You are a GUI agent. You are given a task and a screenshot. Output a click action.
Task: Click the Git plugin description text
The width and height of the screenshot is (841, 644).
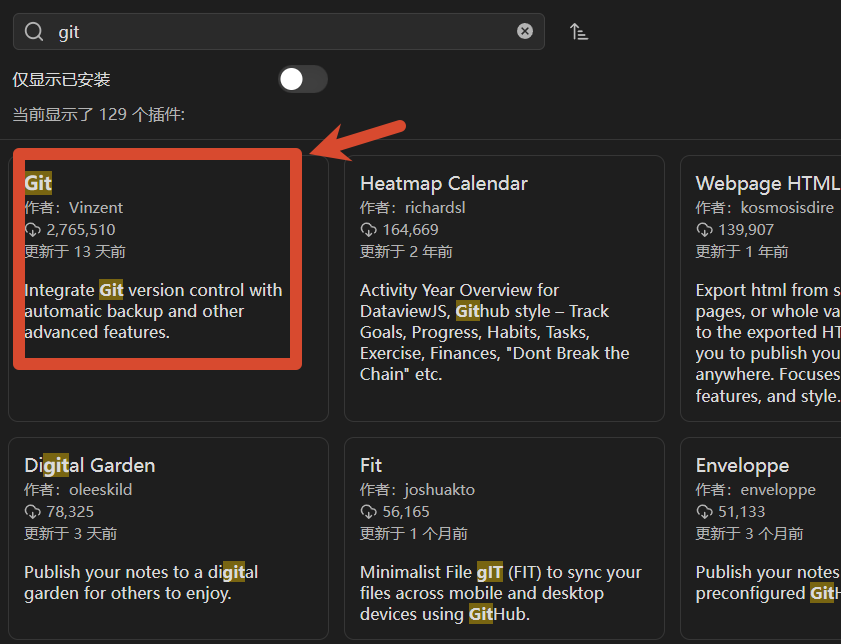point(153,311)
